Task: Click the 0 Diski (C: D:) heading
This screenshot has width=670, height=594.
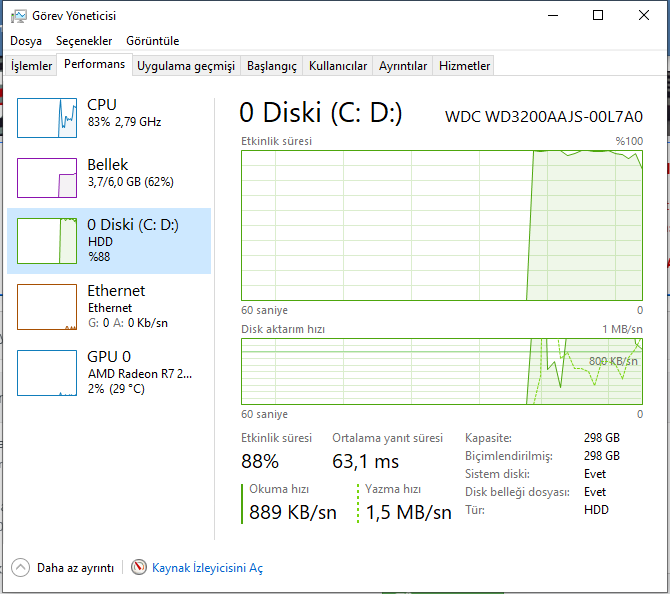Action: (320, 113)
